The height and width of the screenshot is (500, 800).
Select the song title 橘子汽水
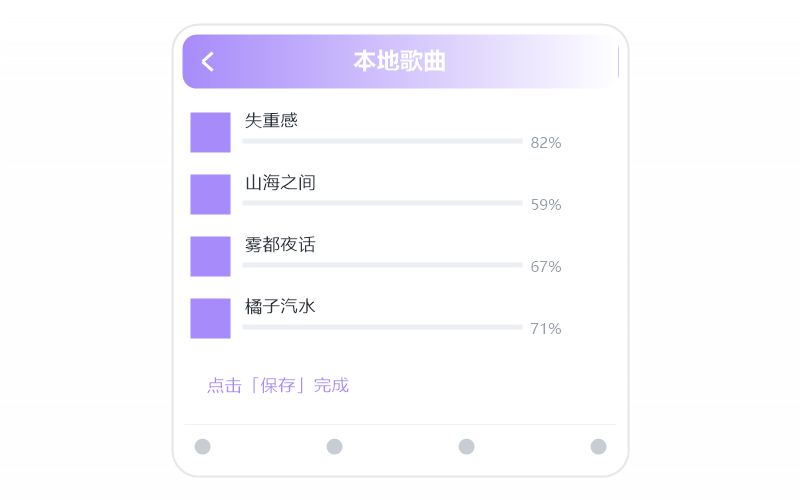[280, 306]
